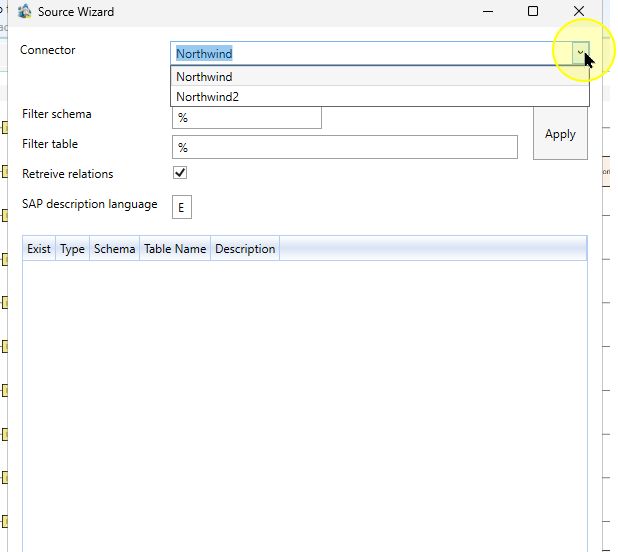Click the Filter table input field
This screenshot has width=618, height=552.
pyautogui.click(x=345, y=147)
